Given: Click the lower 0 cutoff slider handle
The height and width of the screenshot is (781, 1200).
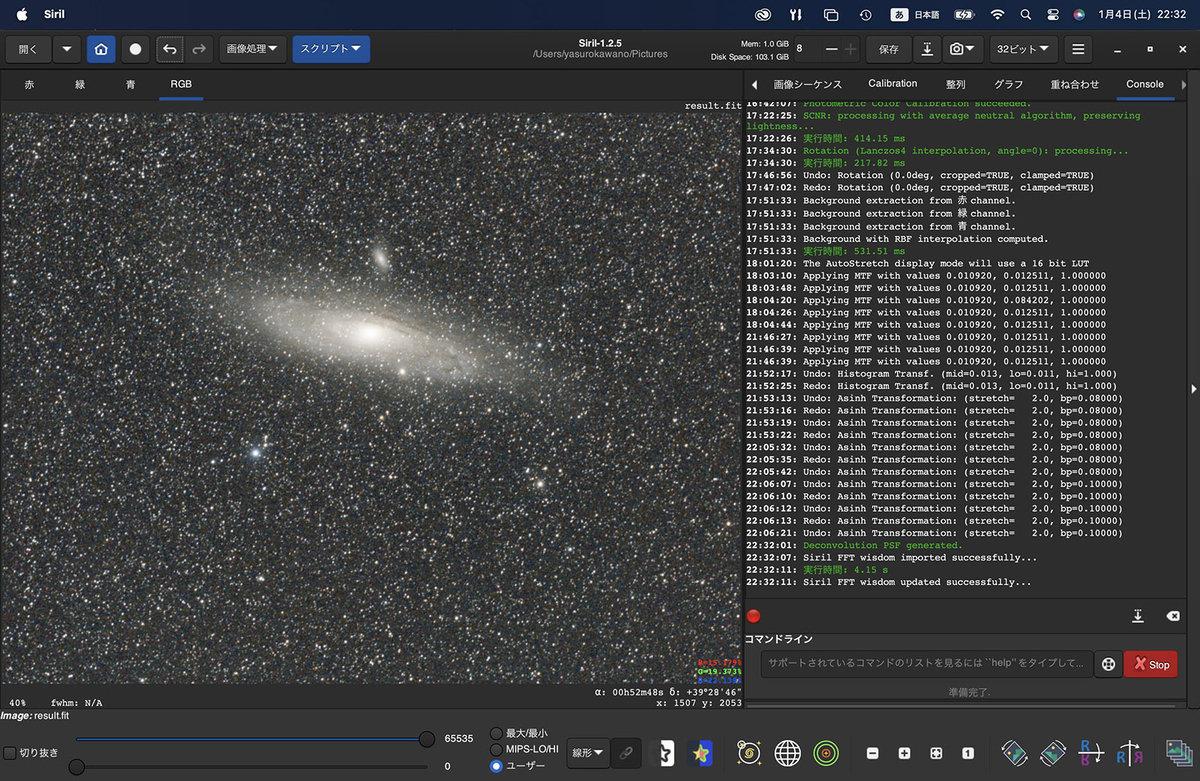Looking at the screenshot, I should [x=76, y=767].
